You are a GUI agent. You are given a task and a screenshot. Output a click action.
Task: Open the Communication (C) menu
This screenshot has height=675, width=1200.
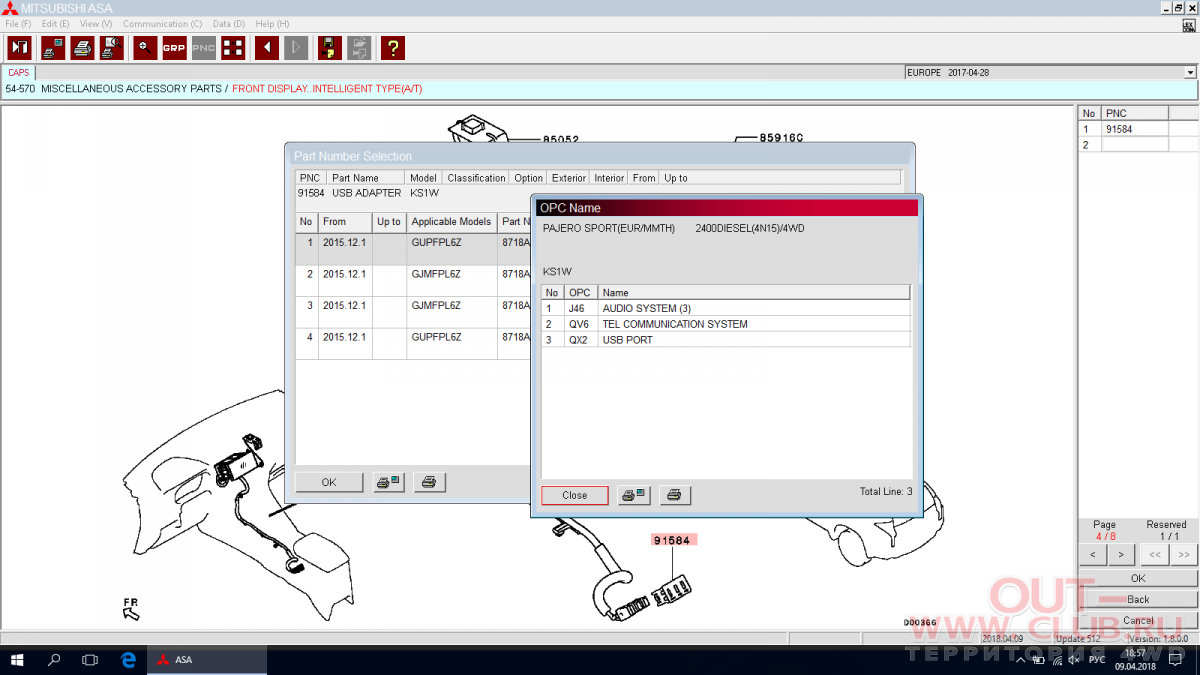tap(162, 24)
